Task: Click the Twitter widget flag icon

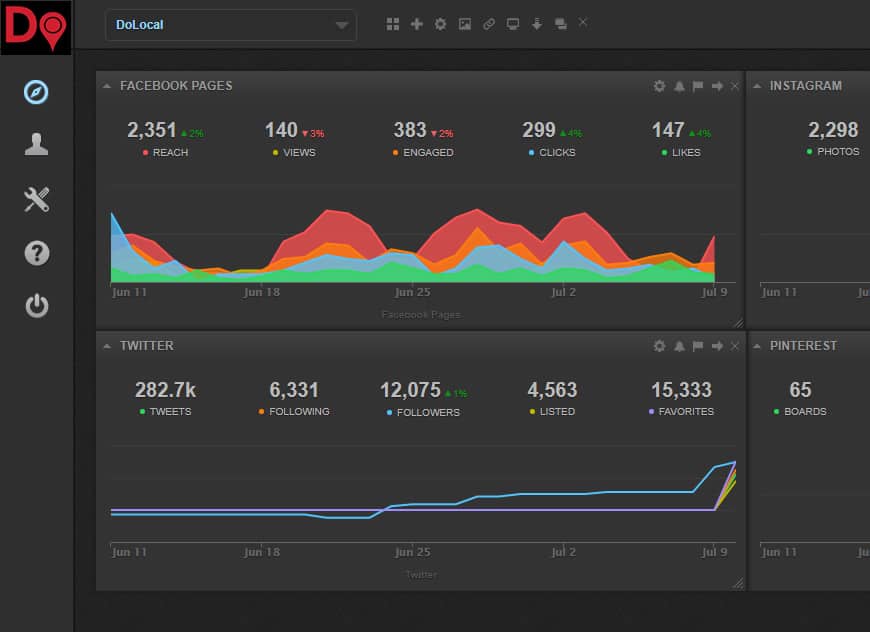Action: (698, 346)
